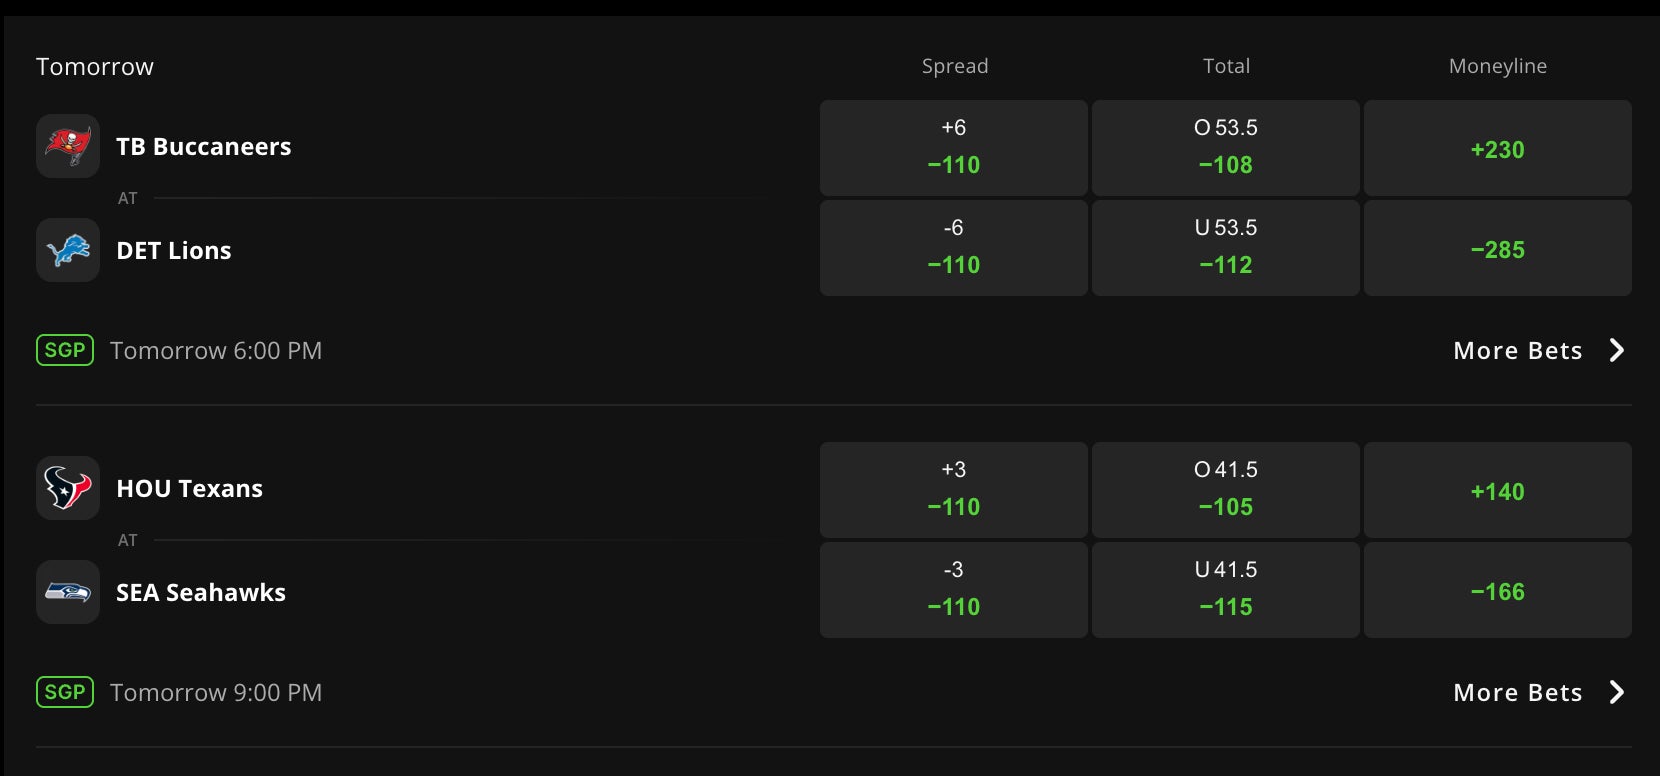This screenshot has height=776, width=1660.
Task: Choose Texans moneyline +140
Action: tap(1497, 489)
